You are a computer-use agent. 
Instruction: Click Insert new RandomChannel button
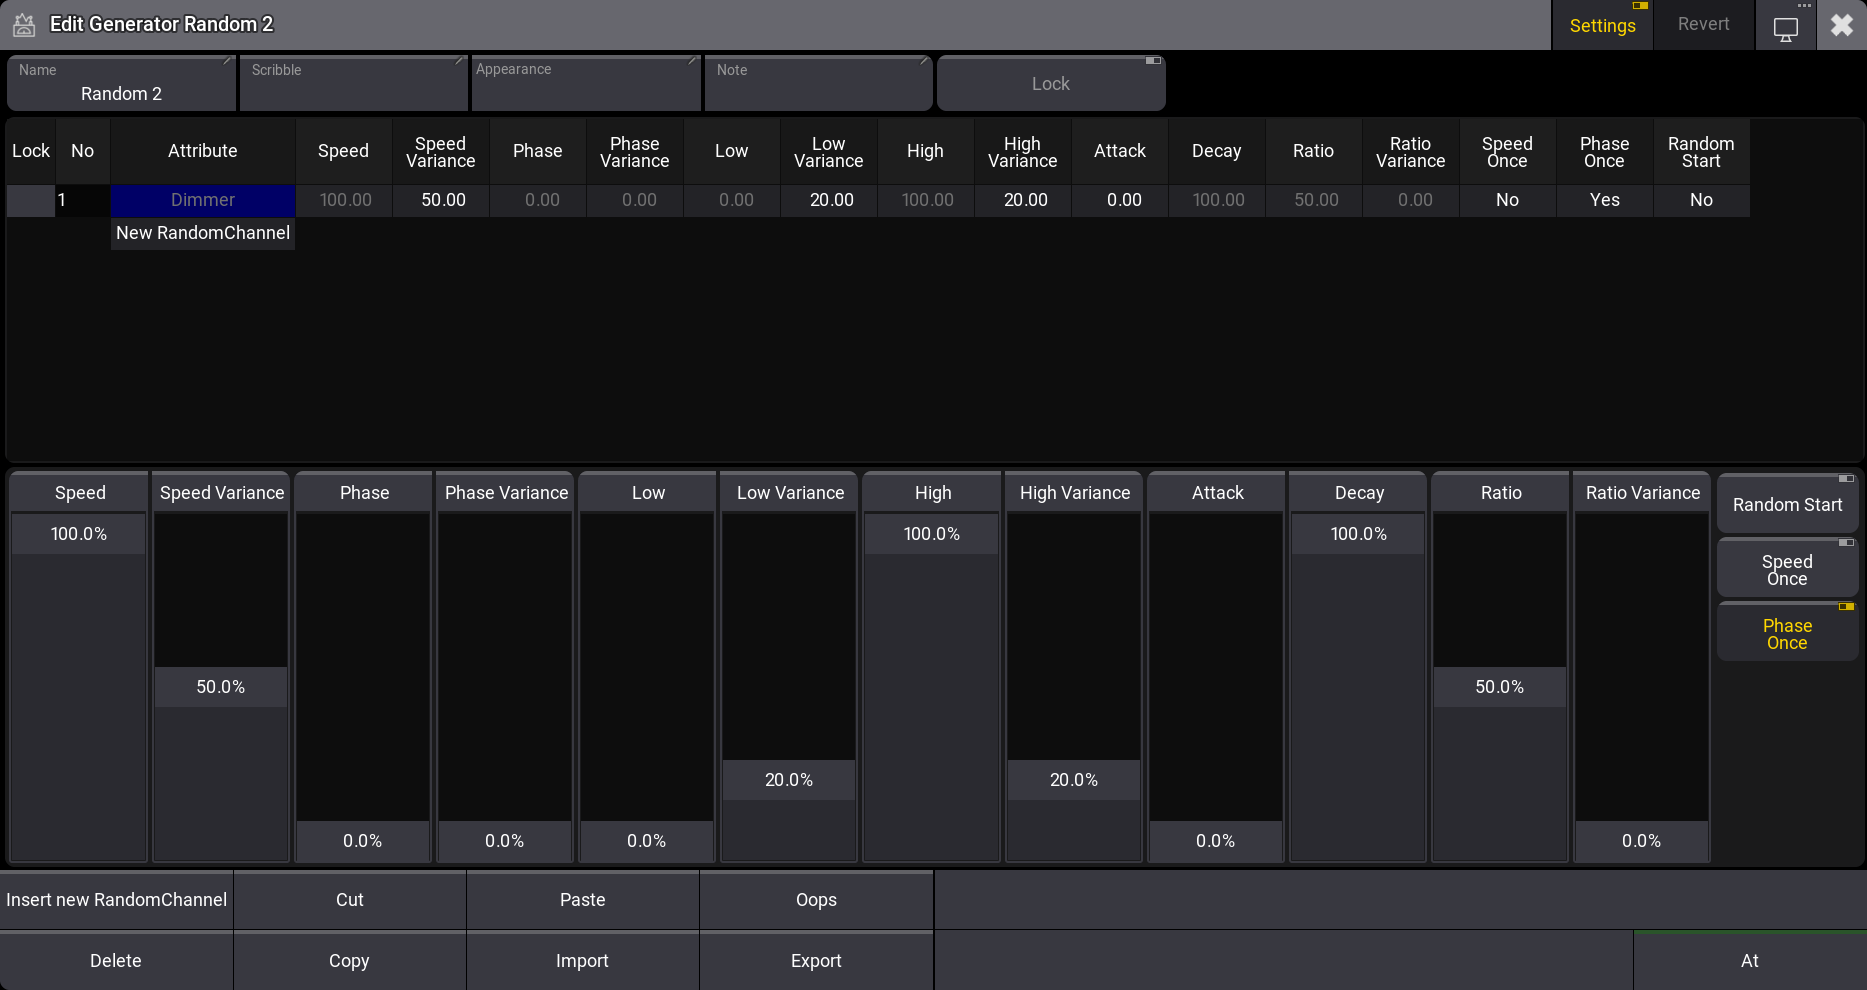(x=116, y=900)
